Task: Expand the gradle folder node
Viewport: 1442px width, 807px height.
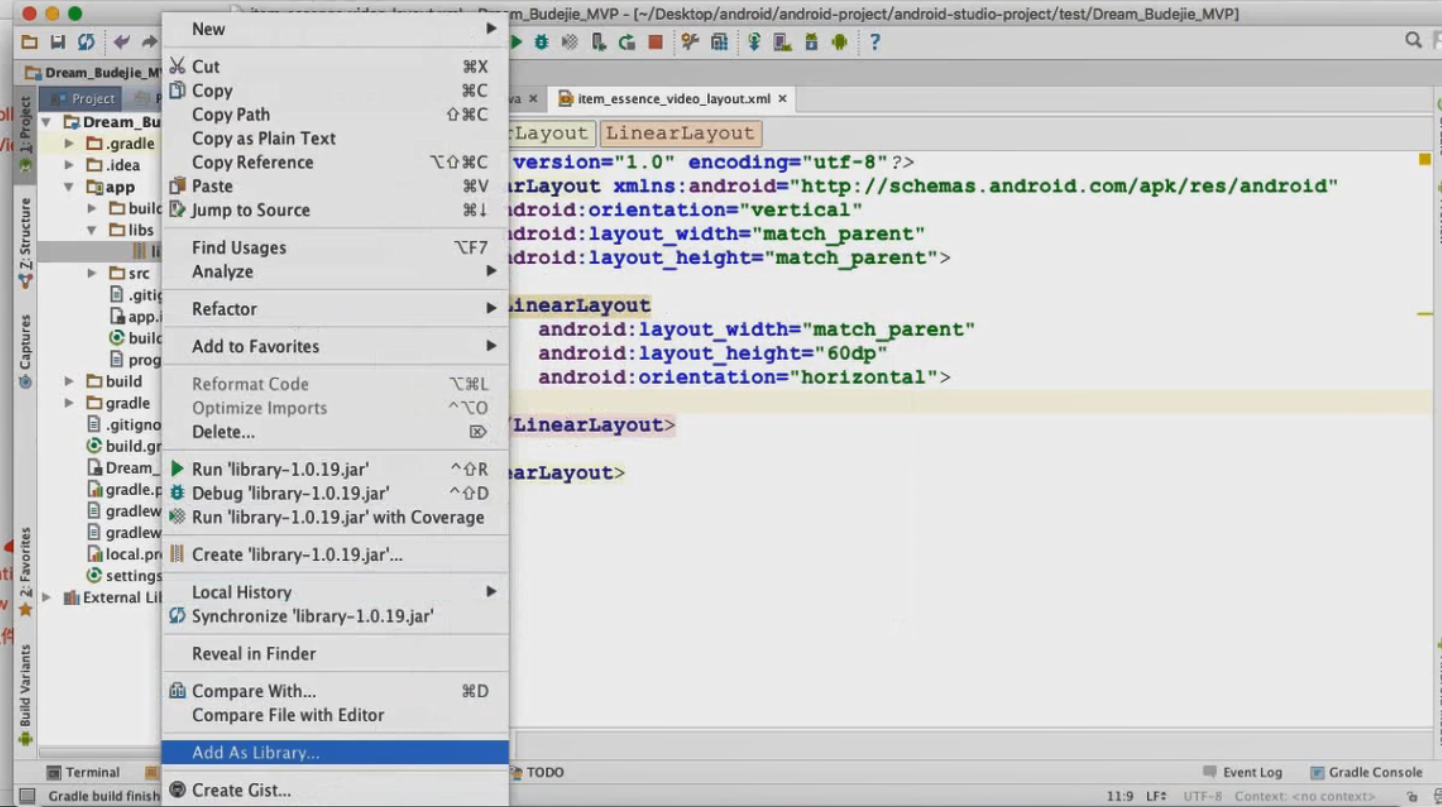Action: (x=69, y=403)
